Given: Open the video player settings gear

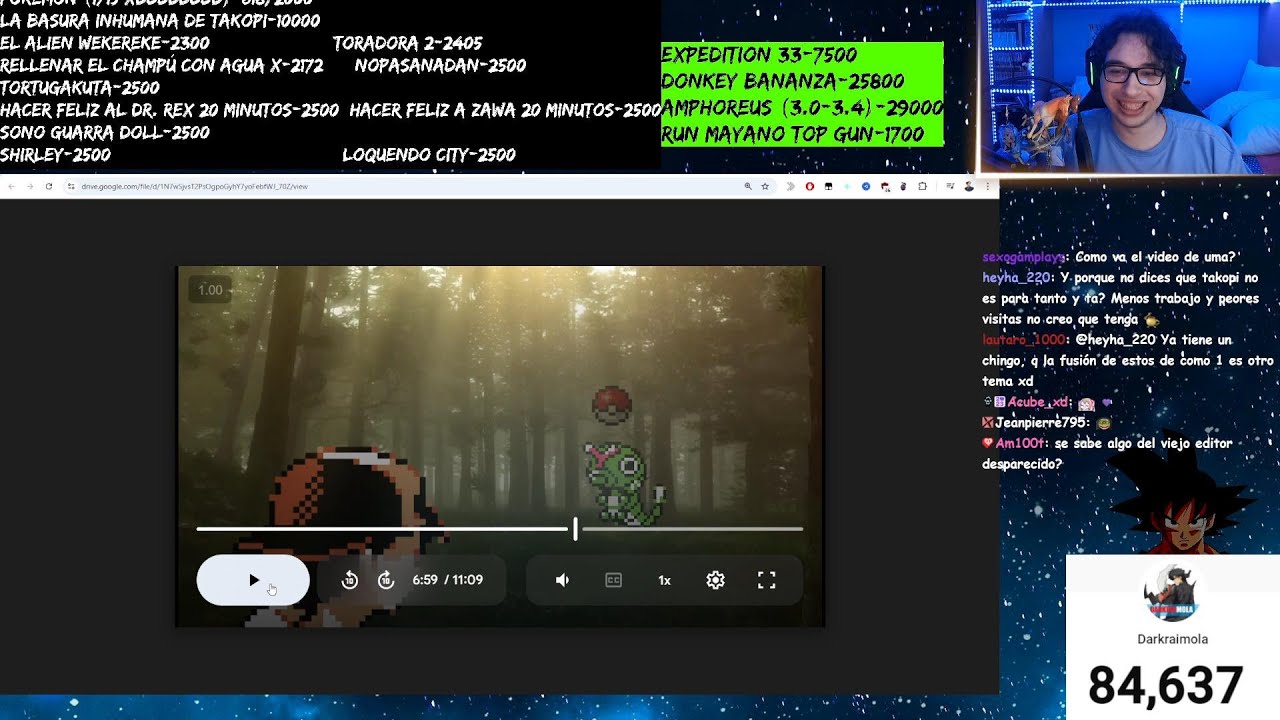Looking at the screenshot, I should pyautogui.click(x=715, y=580).
